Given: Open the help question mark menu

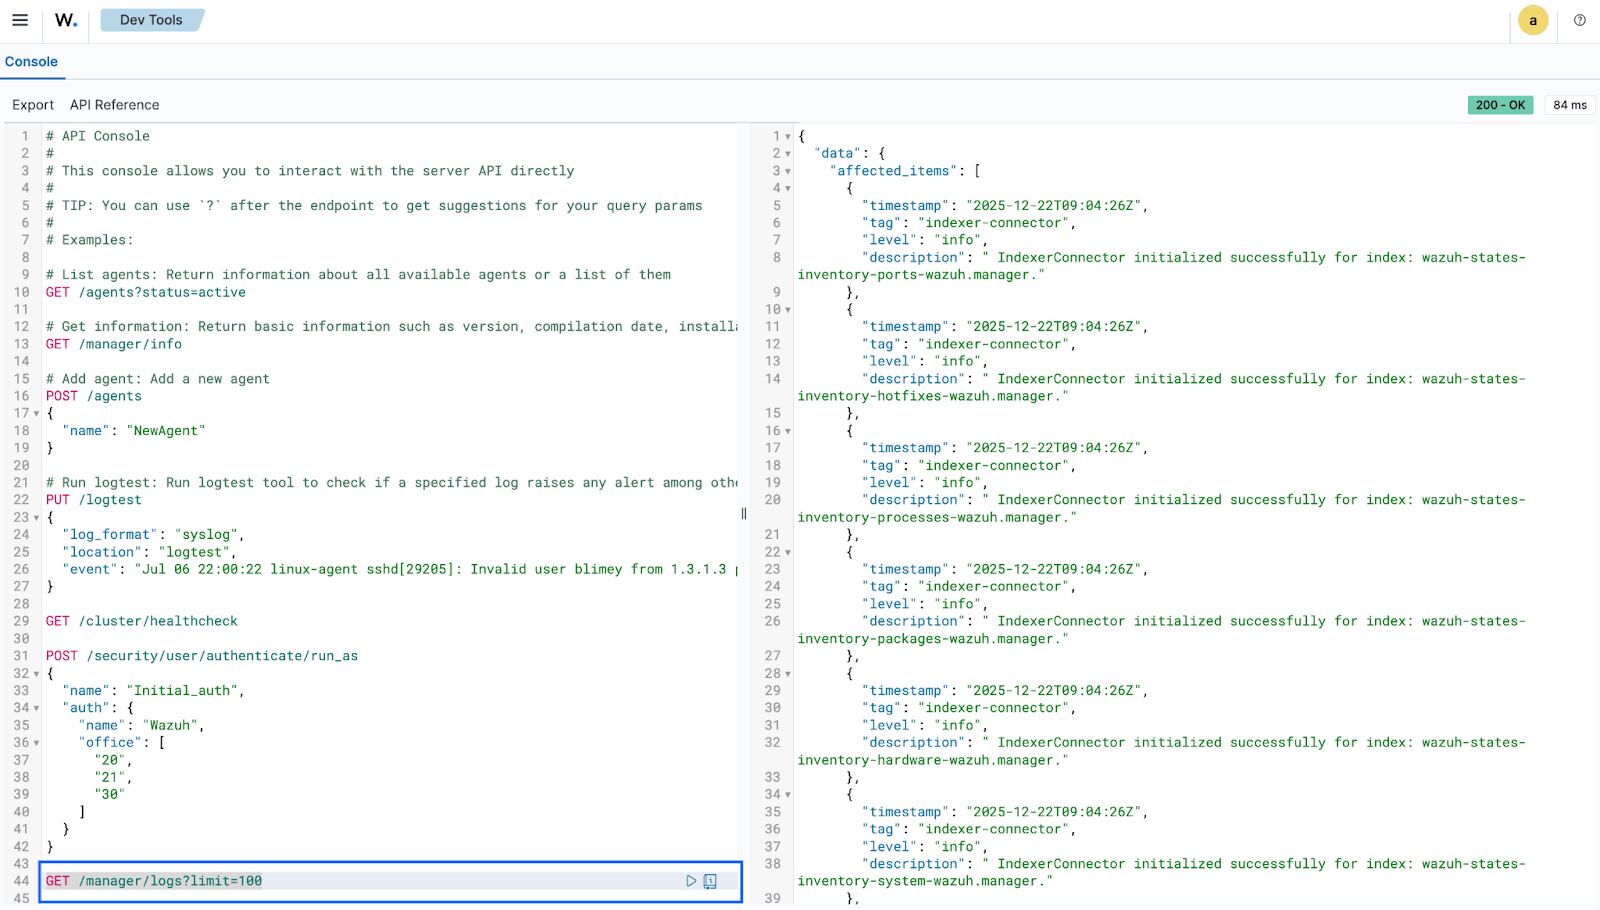Looking at the screenshot, I should pos(1580,20).
